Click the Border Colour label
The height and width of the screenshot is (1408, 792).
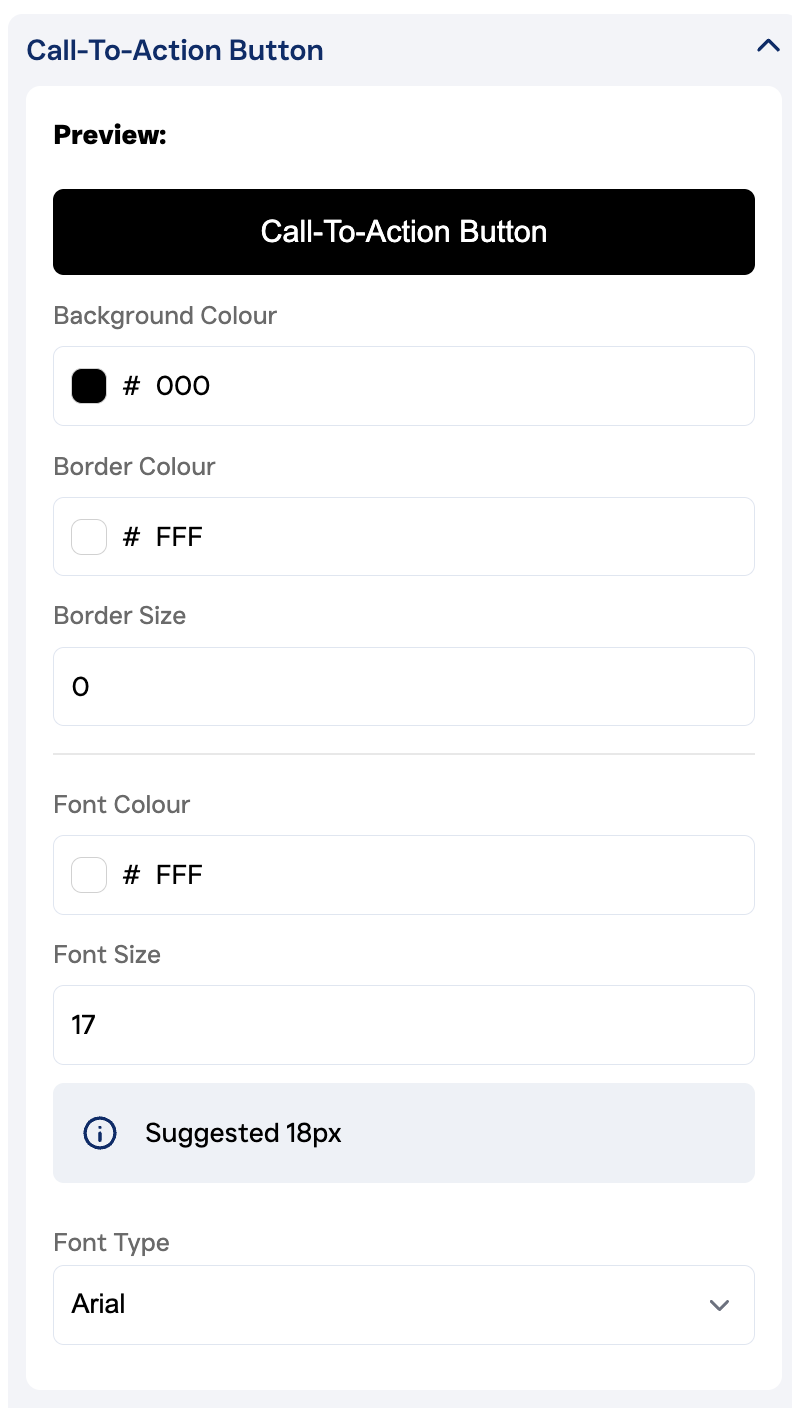click(135, 467)
